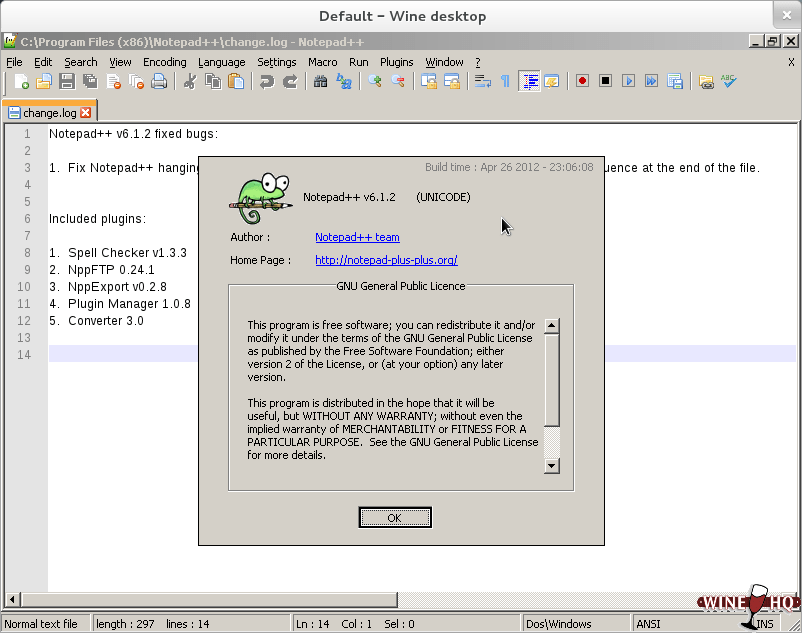This screenshot has height=633, width=802.
Task: Open the Search menu
Action: pos(81,62)
